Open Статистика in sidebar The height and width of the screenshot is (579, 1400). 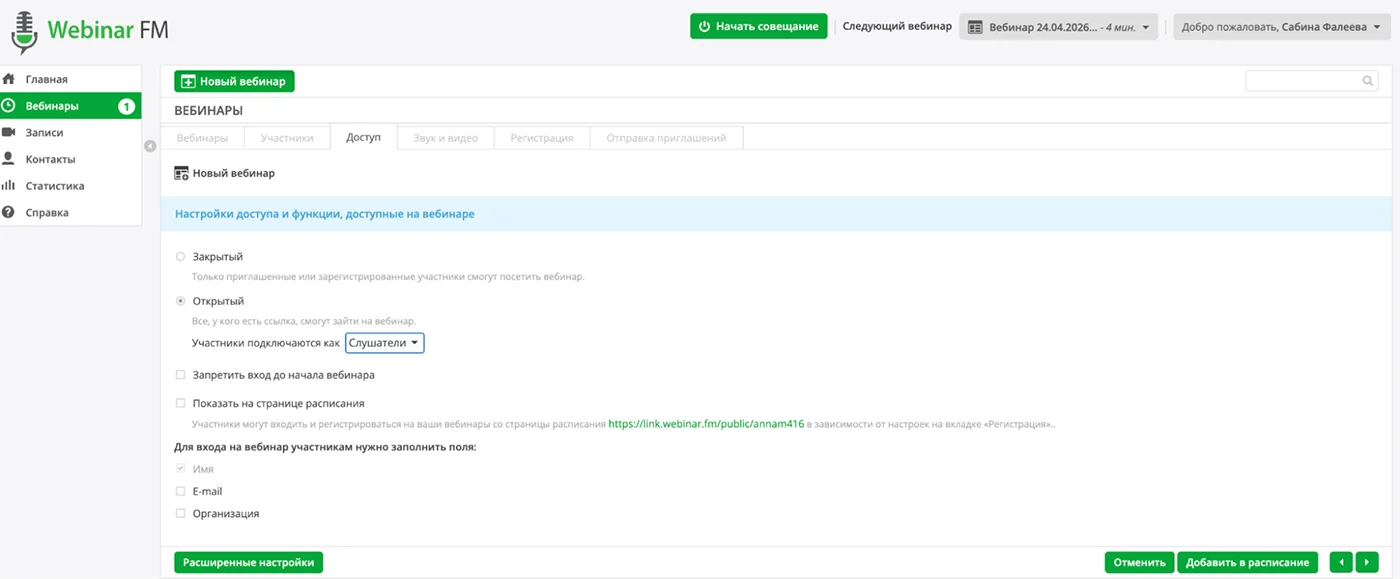71,185
